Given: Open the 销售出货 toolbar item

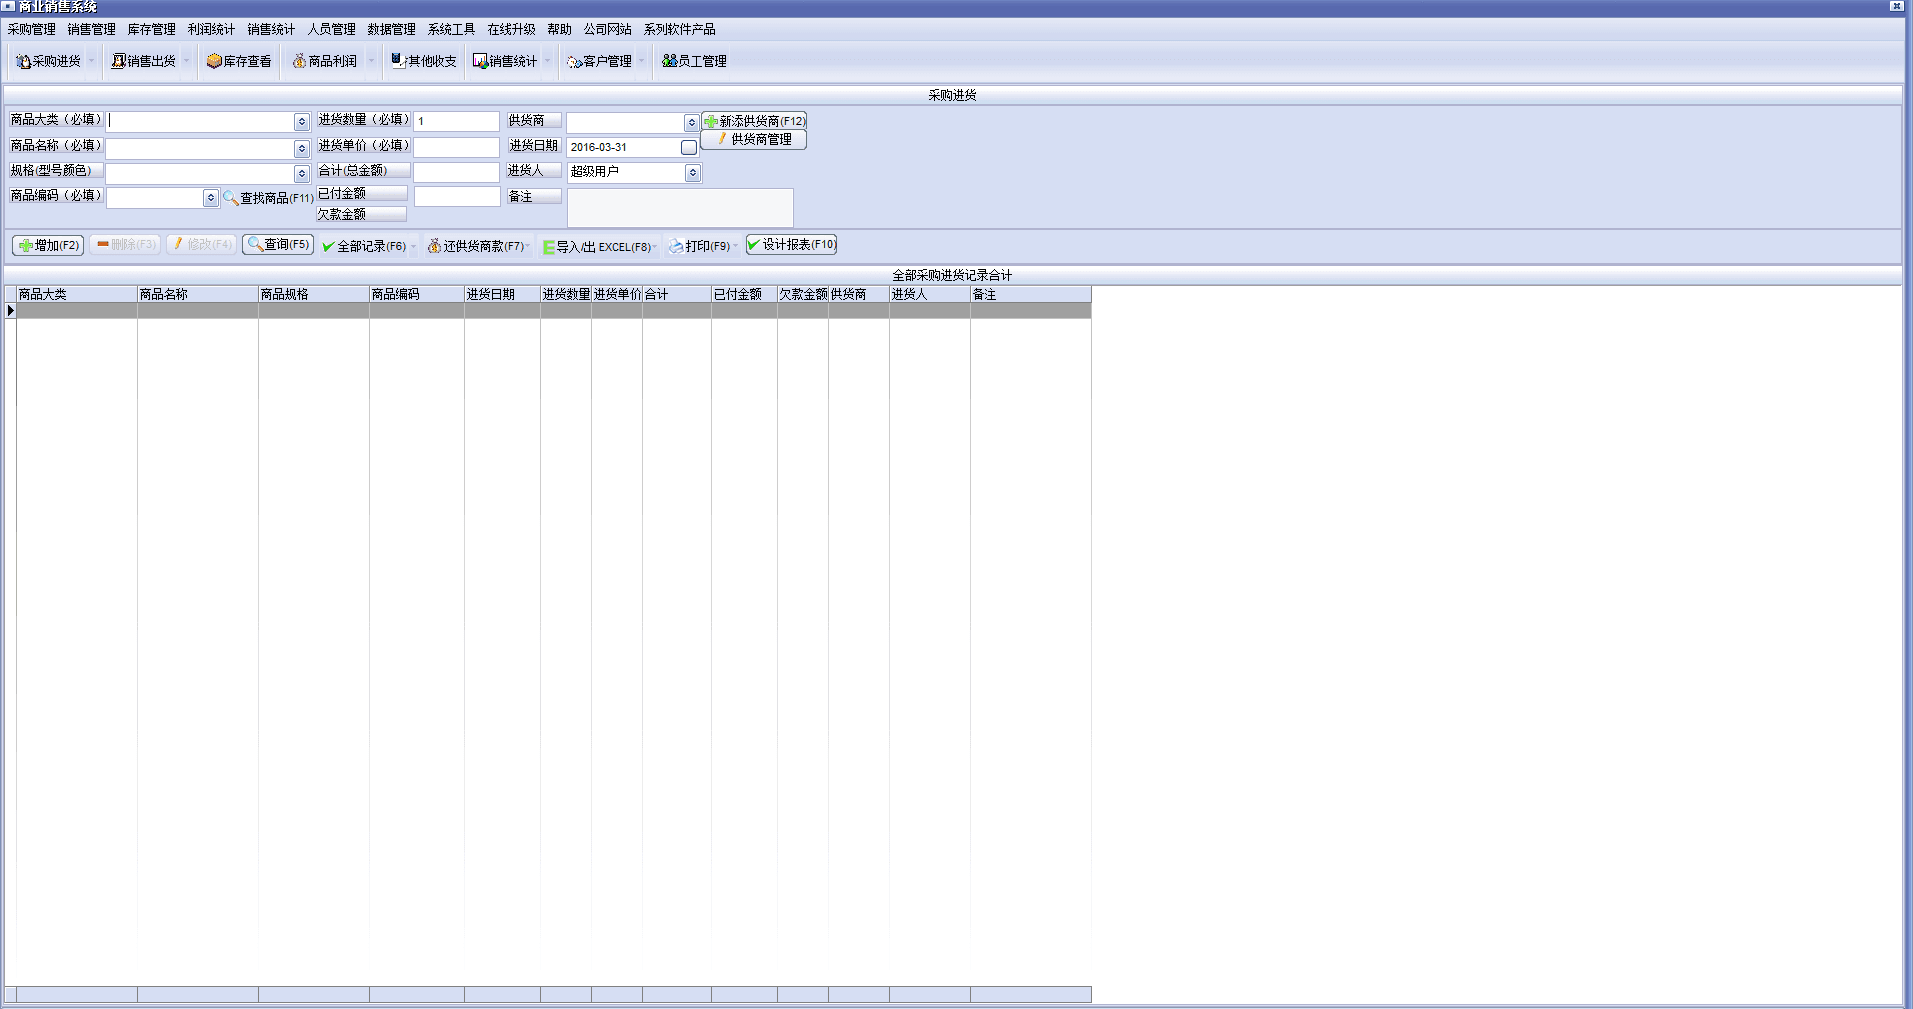Looking at the screenshot, I should (x=143, y=61).
